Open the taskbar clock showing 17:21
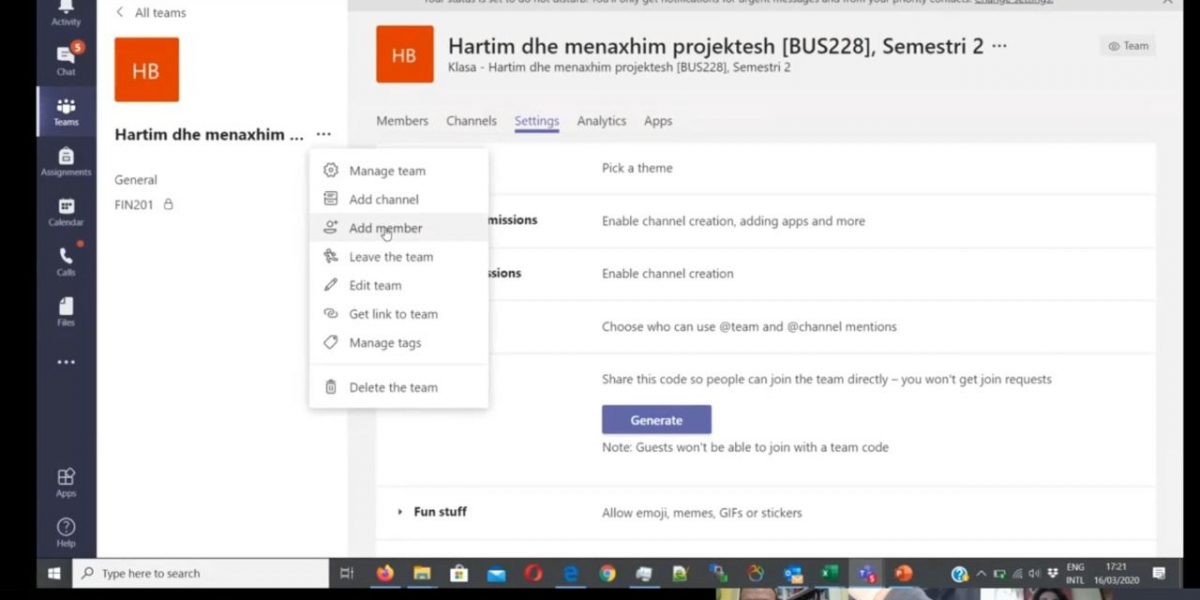The height and width of the screenshot is (600, 1200). pyautogui.click(x=1117, y=573)
